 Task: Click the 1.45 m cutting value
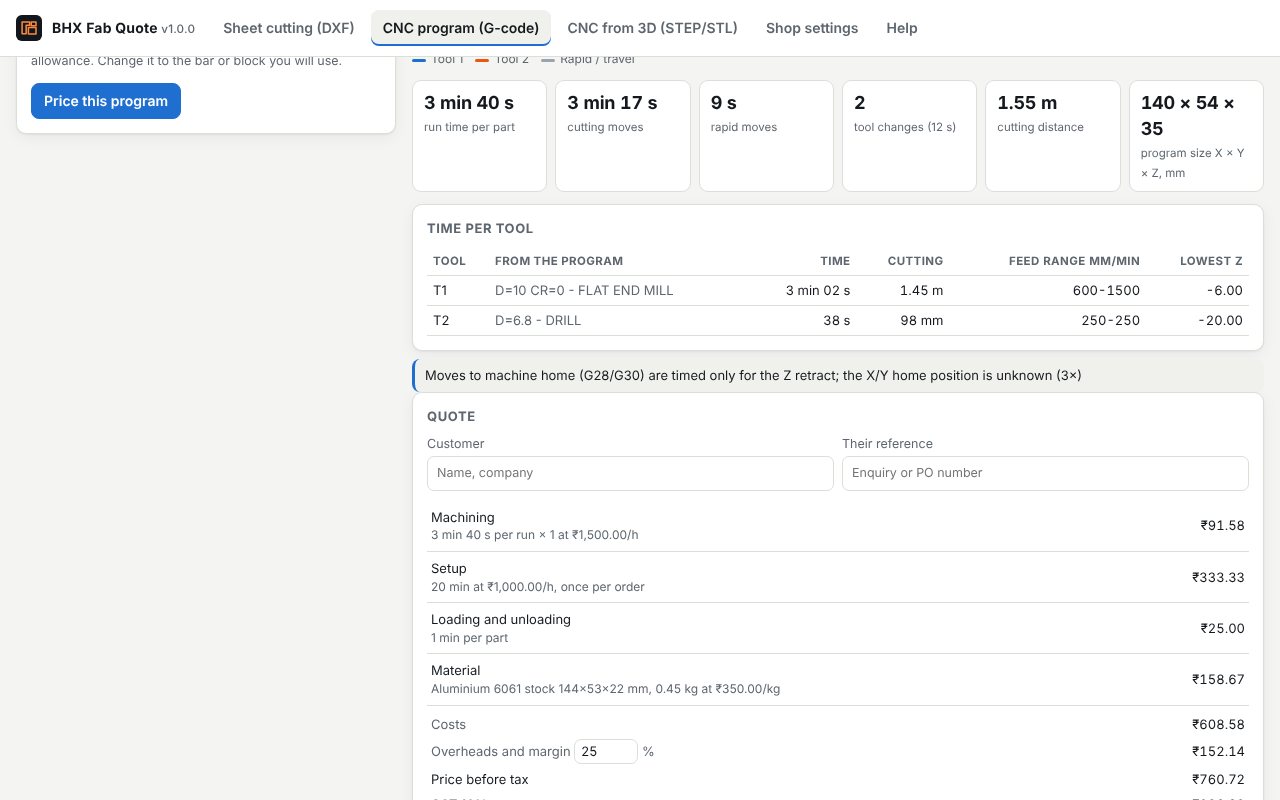(921, 291)
